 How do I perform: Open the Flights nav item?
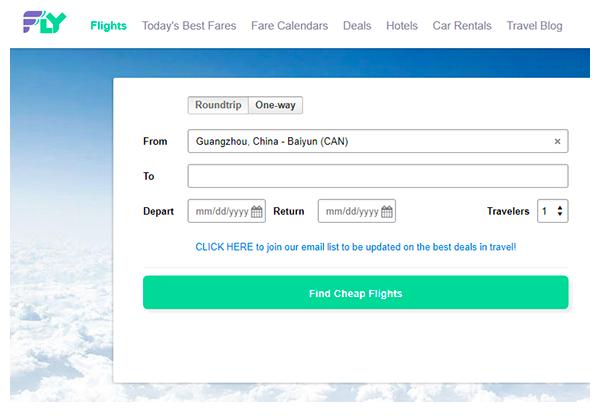tap(108, 26)
